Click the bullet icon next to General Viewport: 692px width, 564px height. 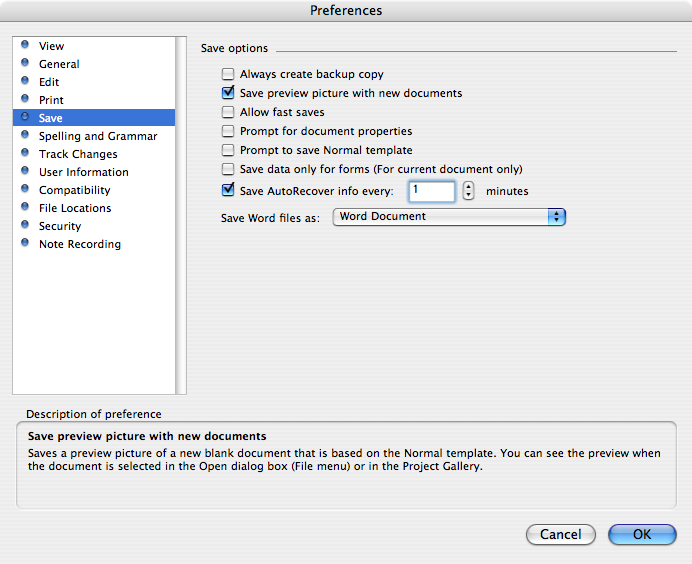(25, 62)
